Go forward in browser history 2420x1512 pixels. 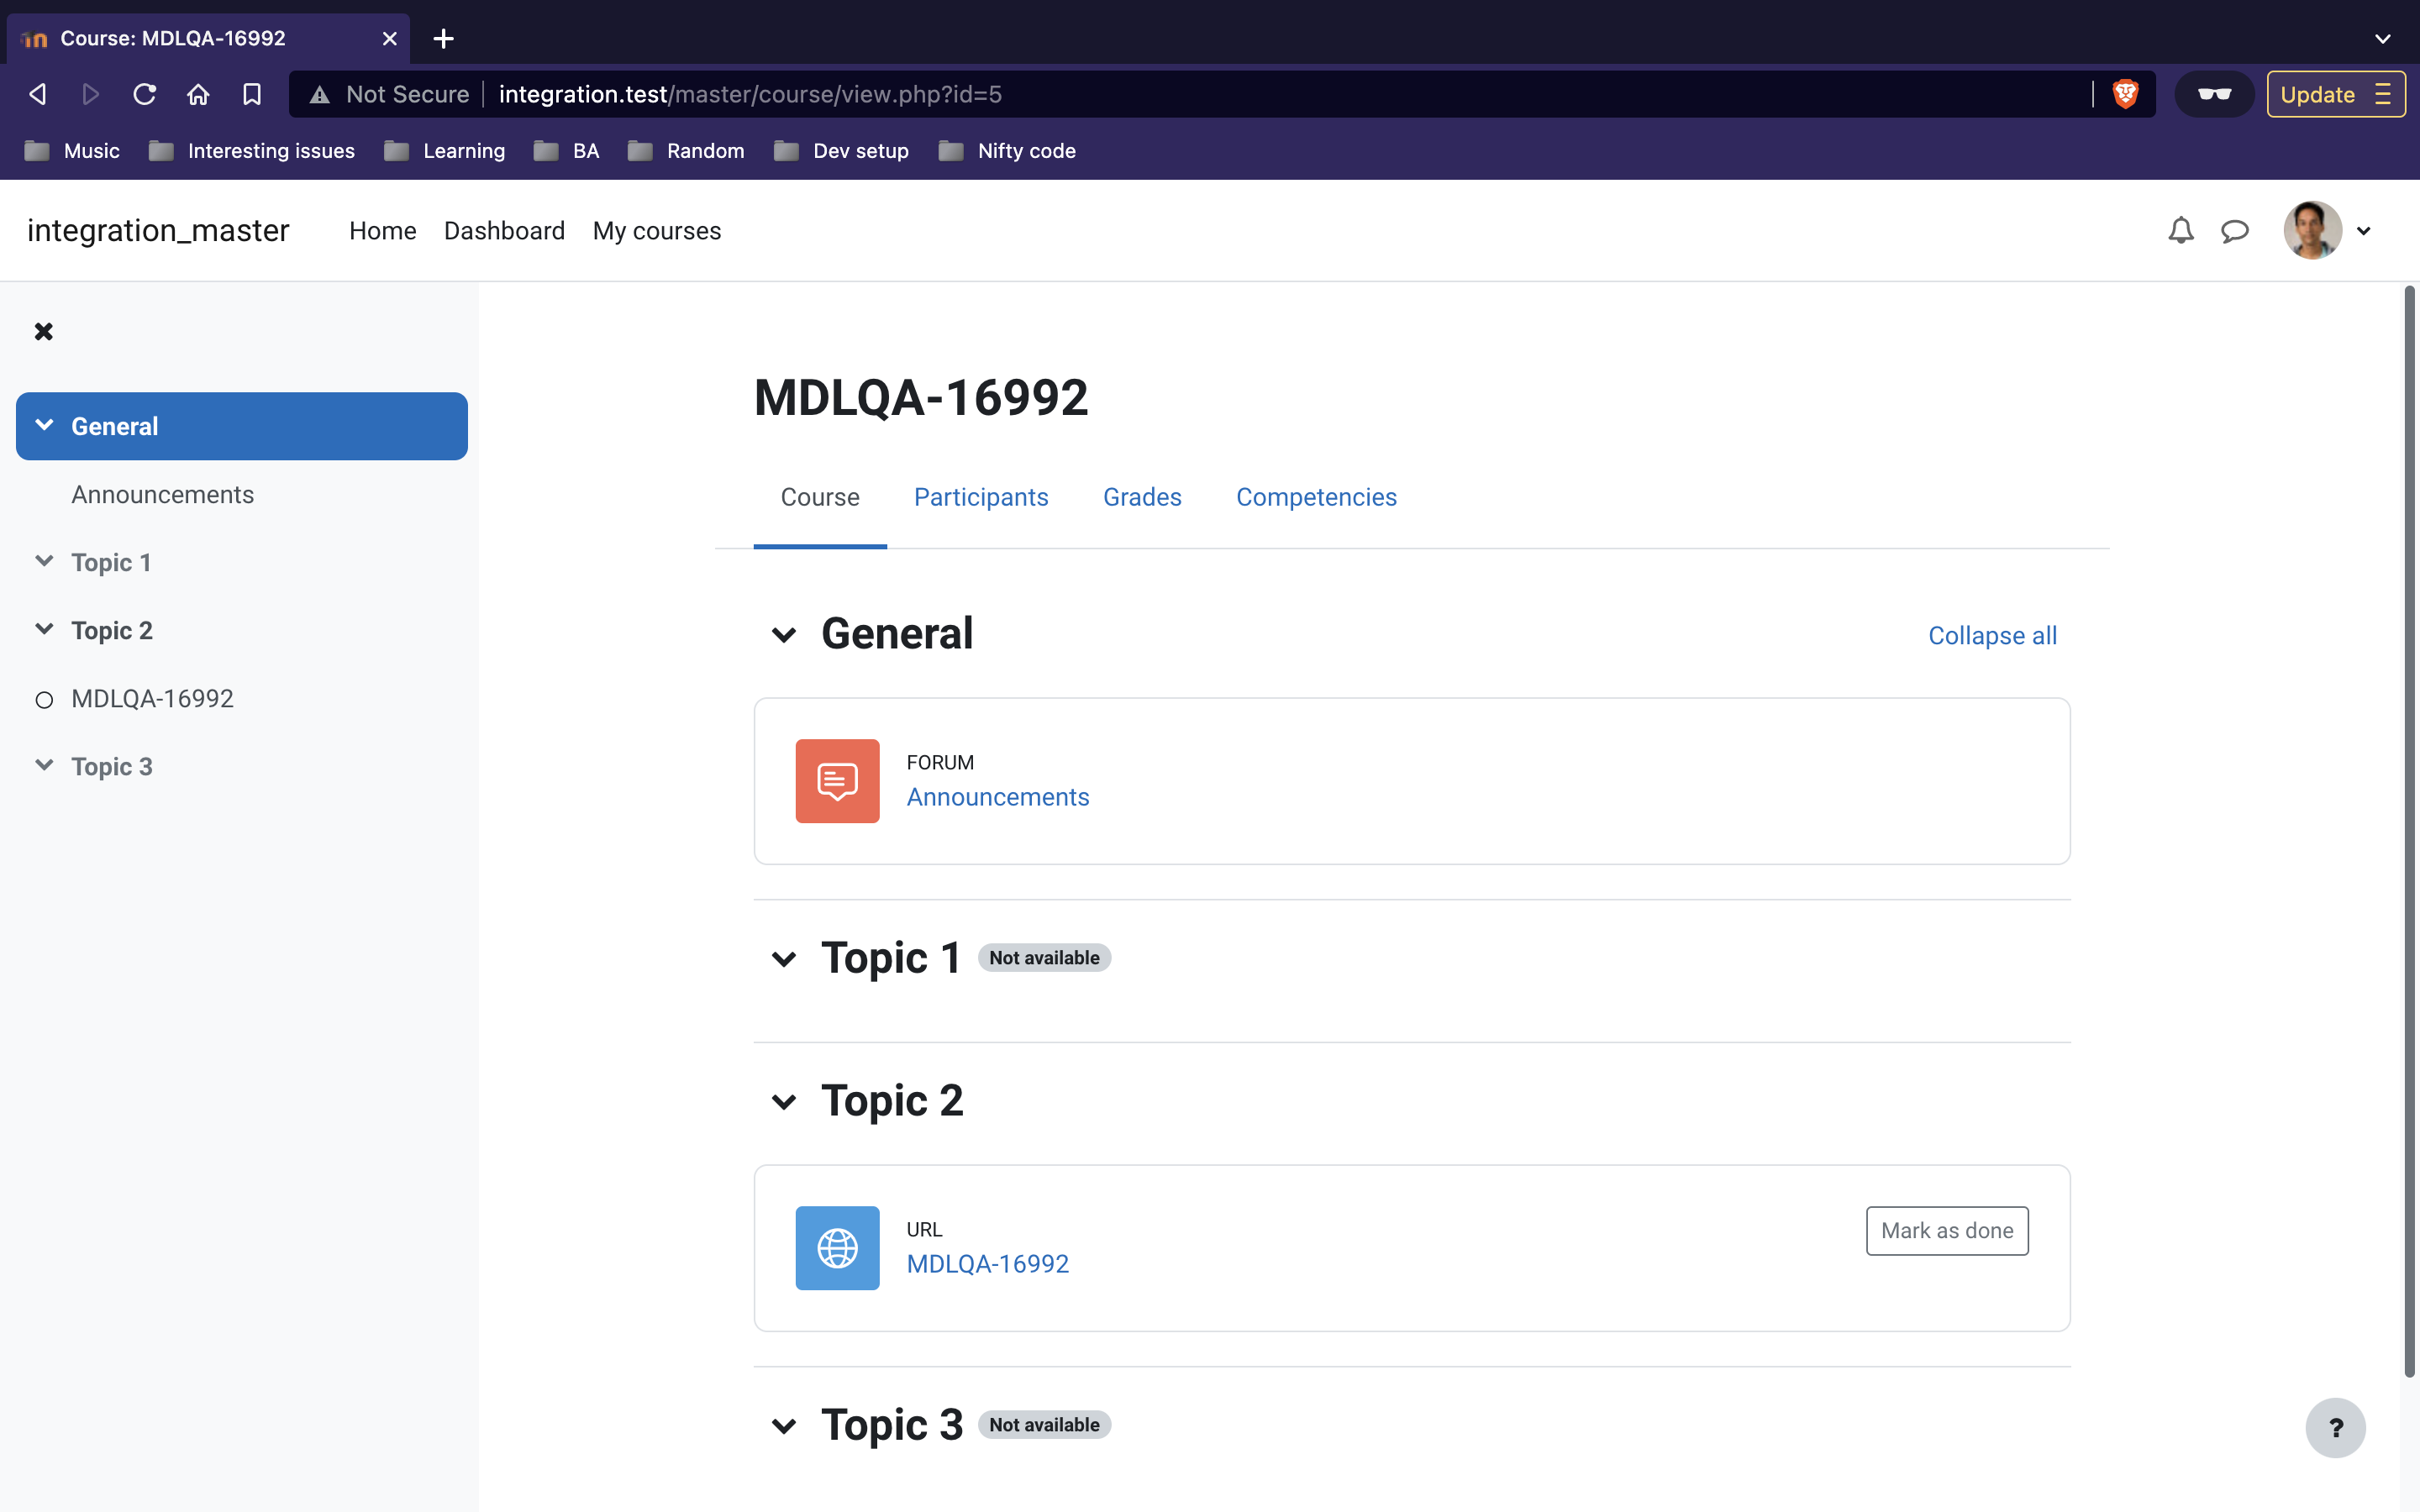91,94
